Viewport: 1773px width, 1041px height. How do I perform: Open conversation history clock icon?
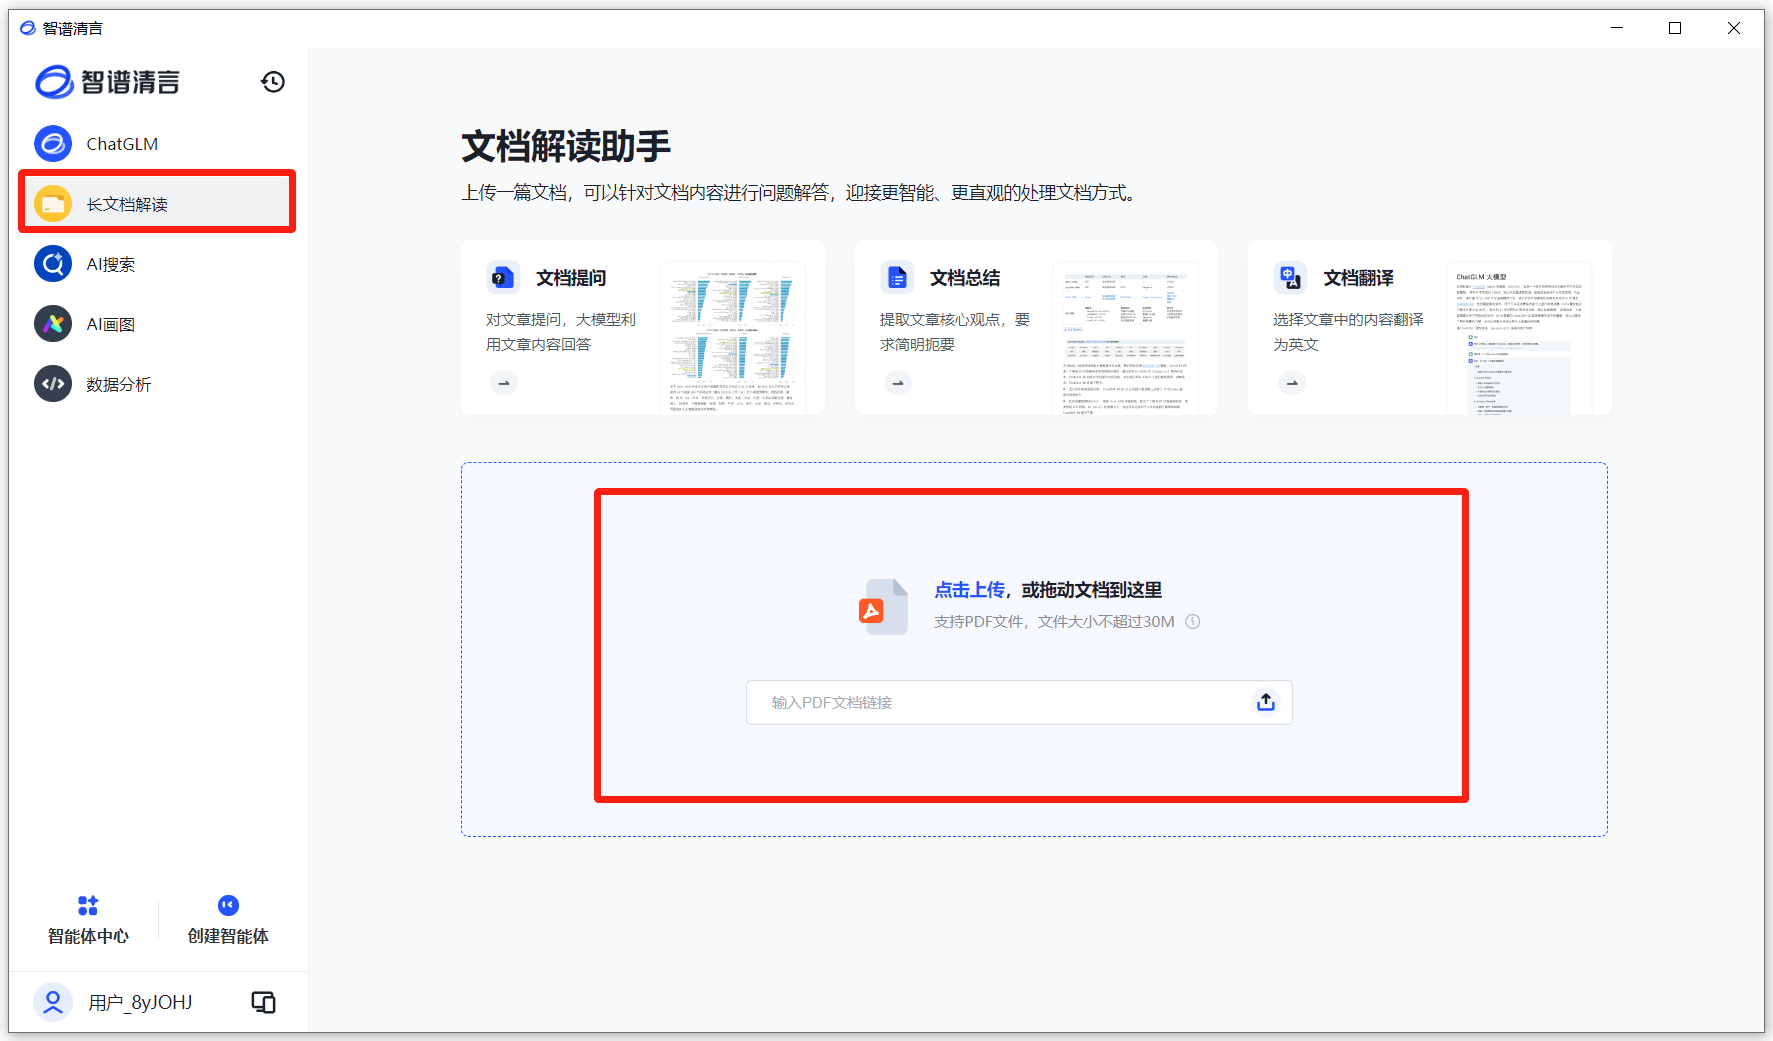click(273, 82)
